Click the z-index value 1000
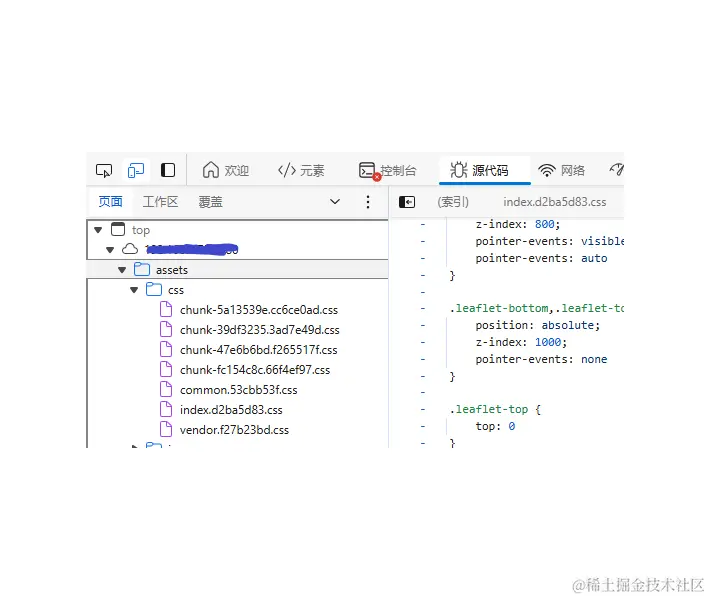Image resolution: width=710 pixels, height=599 pixels. (x=548, y=342)
